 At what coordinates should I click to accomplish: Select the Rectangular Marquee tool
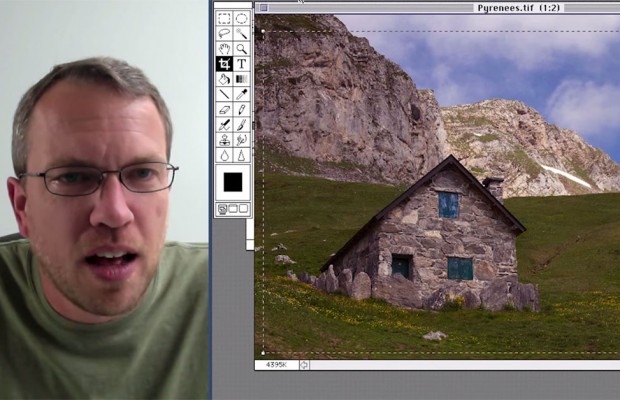tap(224, 18)
